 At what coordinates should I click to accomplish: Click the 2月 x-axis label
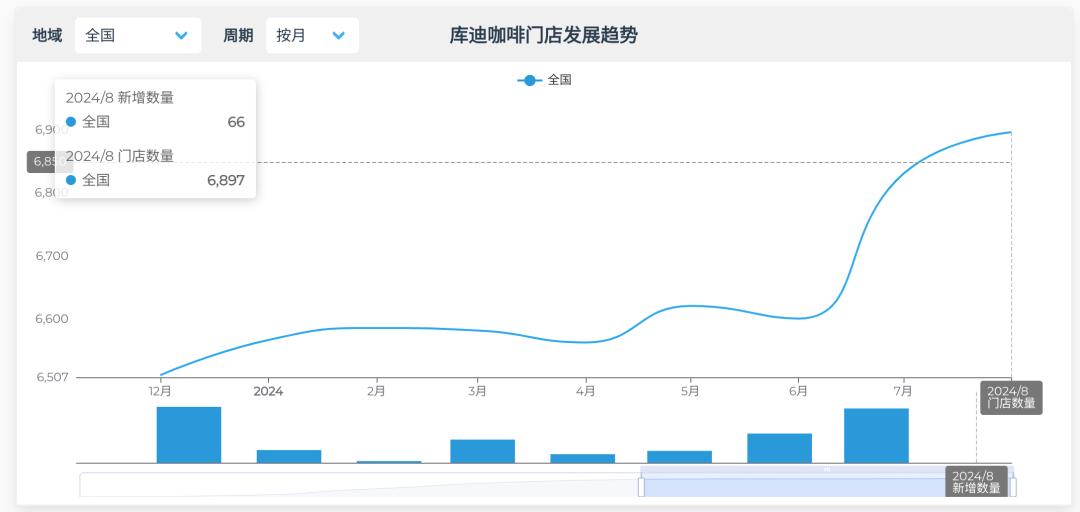[376, 391]
